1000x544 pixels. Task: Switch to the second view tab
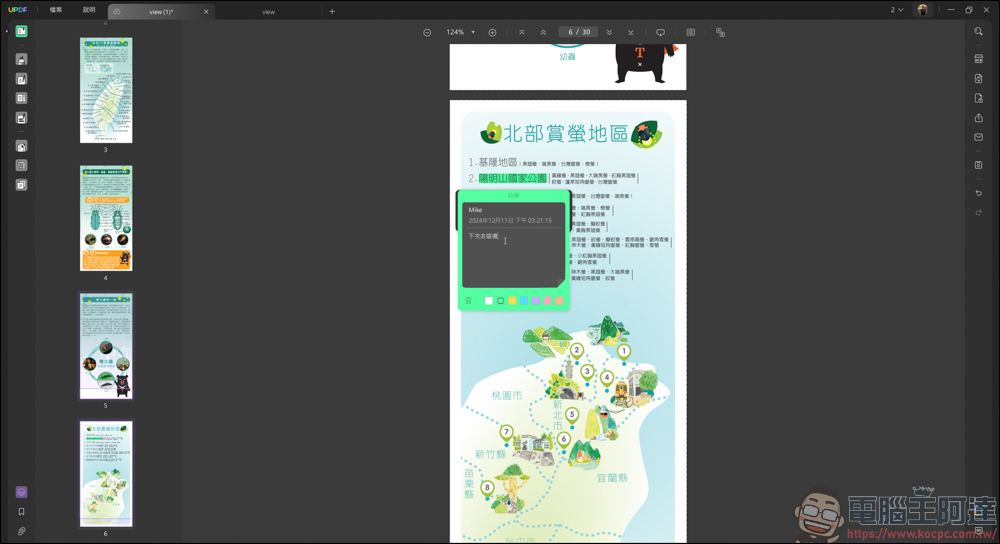point(268,11)
